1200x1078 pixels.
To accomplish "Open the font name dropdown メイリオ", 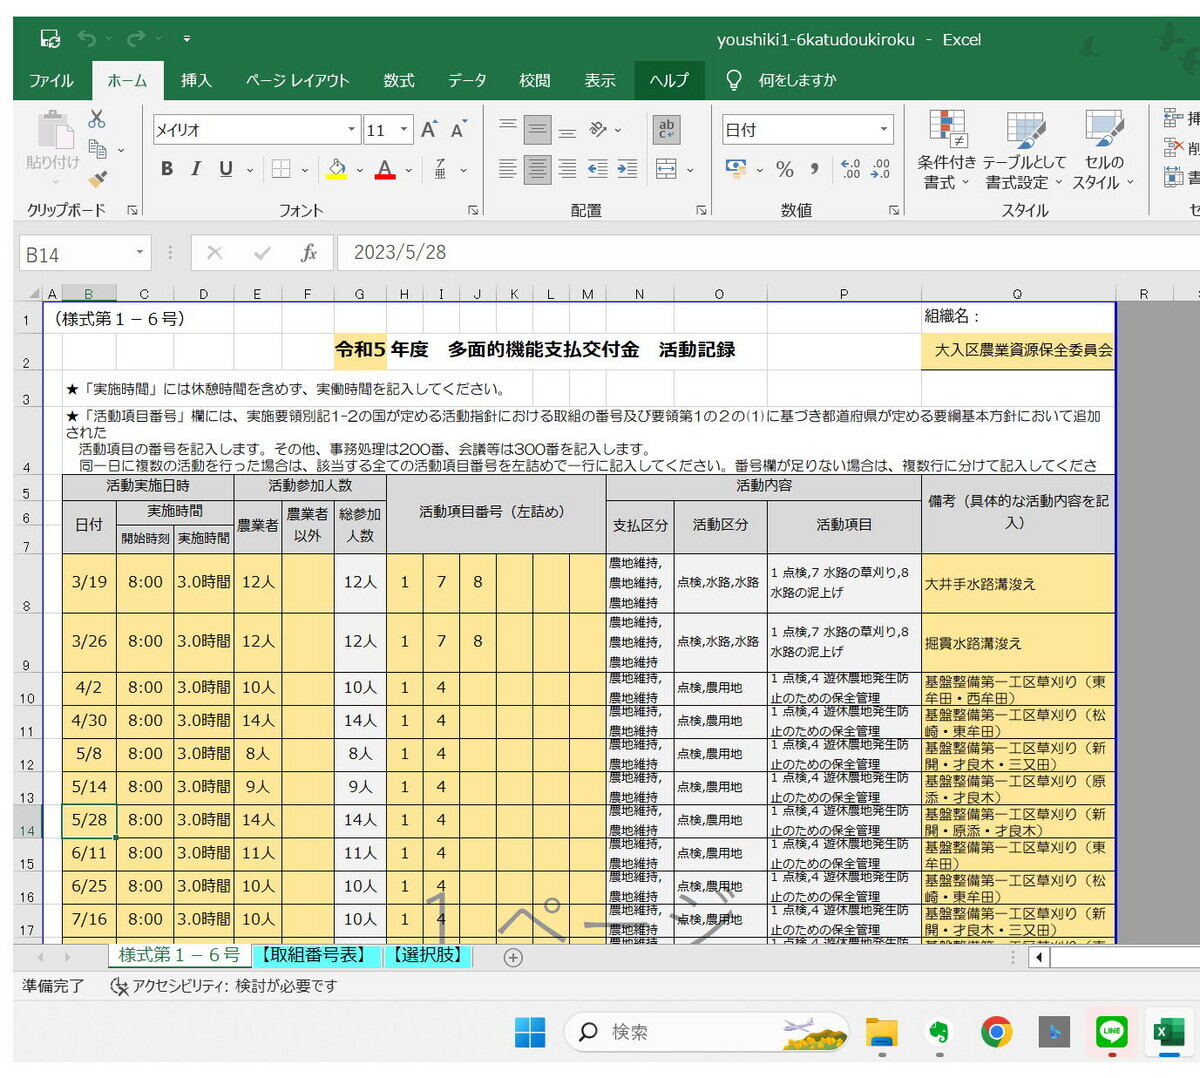I will click(x=256, y=129).
